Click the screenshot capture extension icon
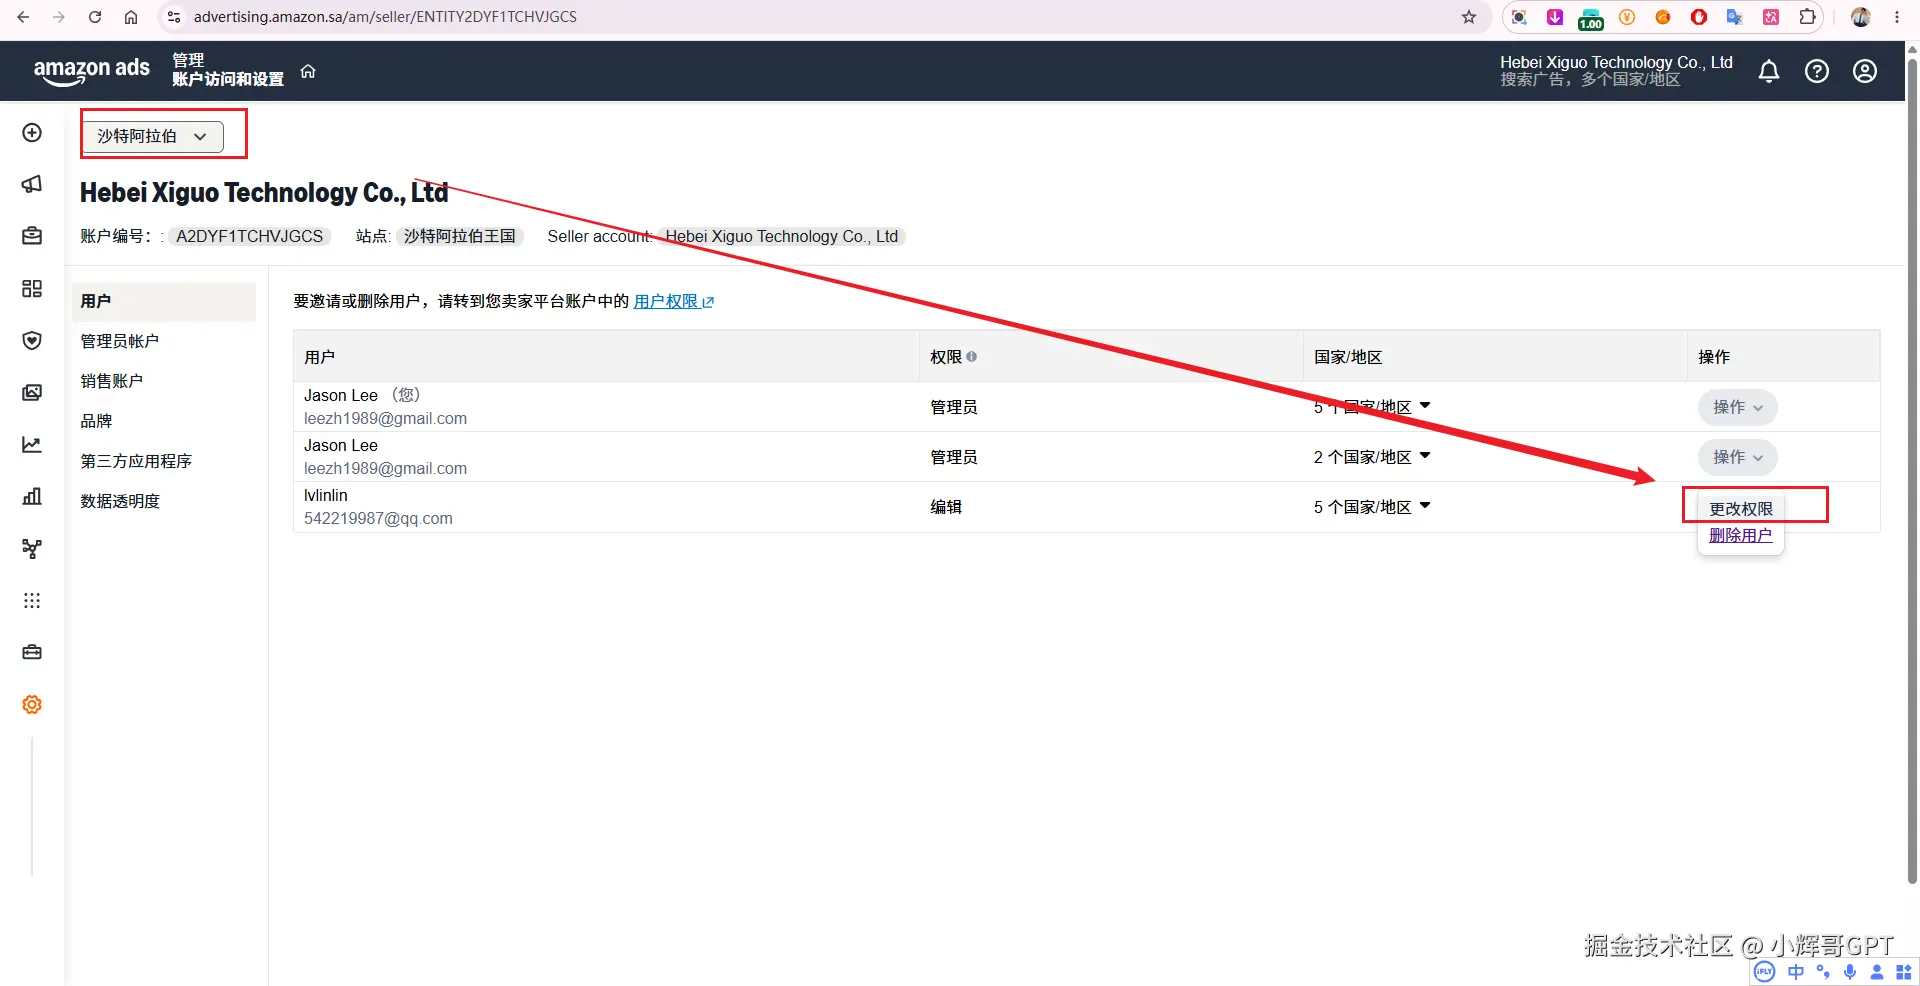 pos(1519,17)
